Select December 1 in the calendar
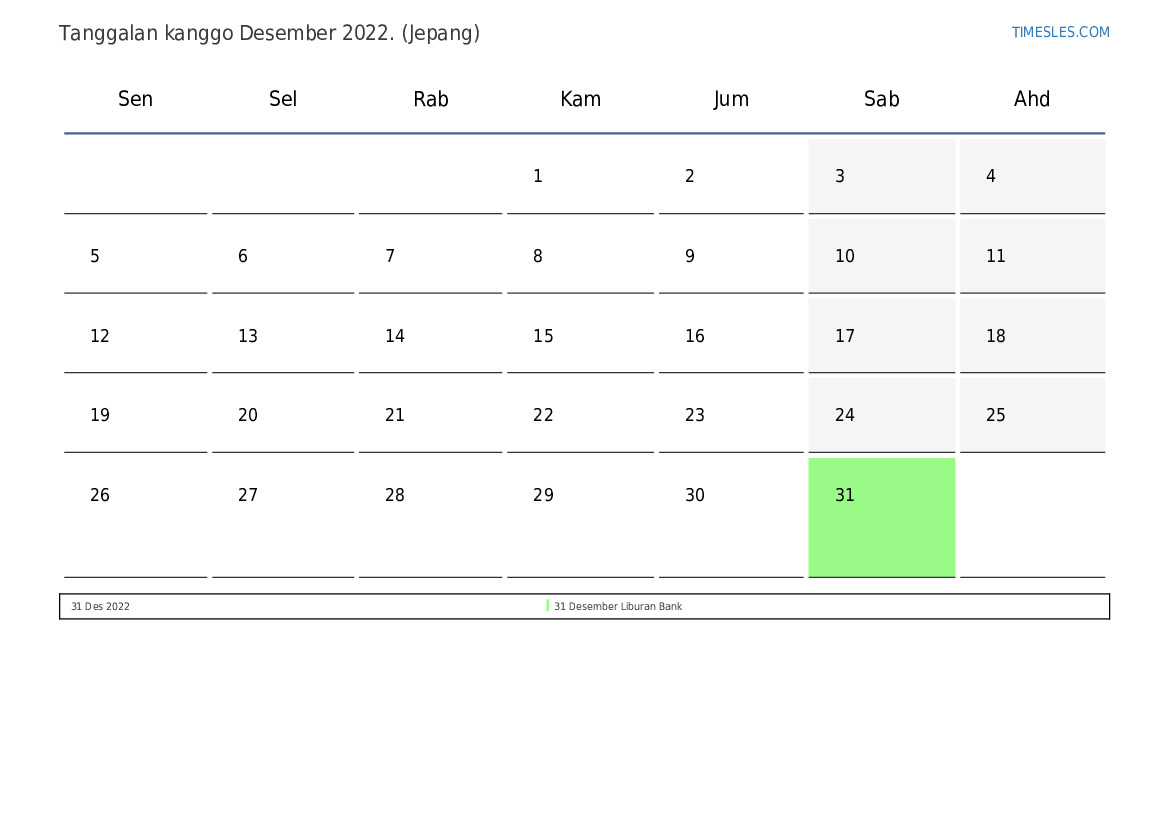The width and height of the screenshot is (1169, 827). 538,177
